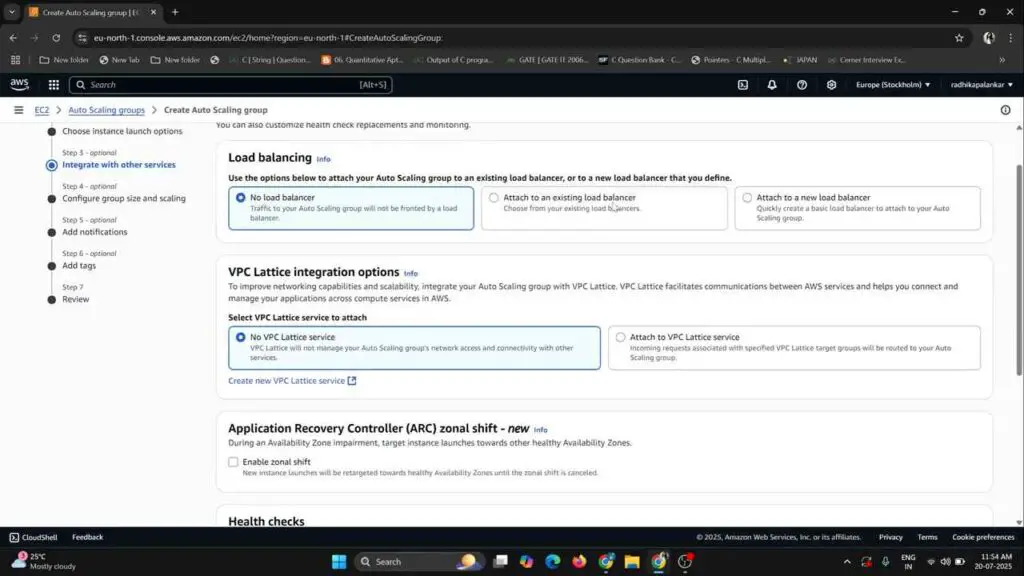Open the taskbar clock and date

click(992, 562)
